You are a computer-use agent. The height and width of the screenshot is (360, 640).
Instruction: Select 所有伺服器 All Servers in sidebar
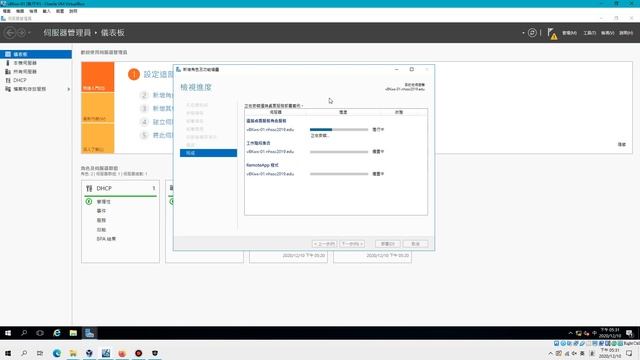click(x=36, y=71)
